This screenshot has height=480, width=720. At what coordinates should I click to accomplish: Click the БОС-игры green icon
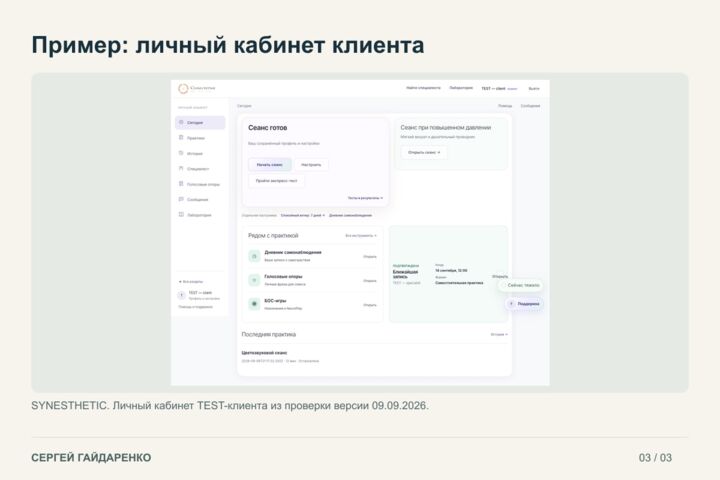254,304
